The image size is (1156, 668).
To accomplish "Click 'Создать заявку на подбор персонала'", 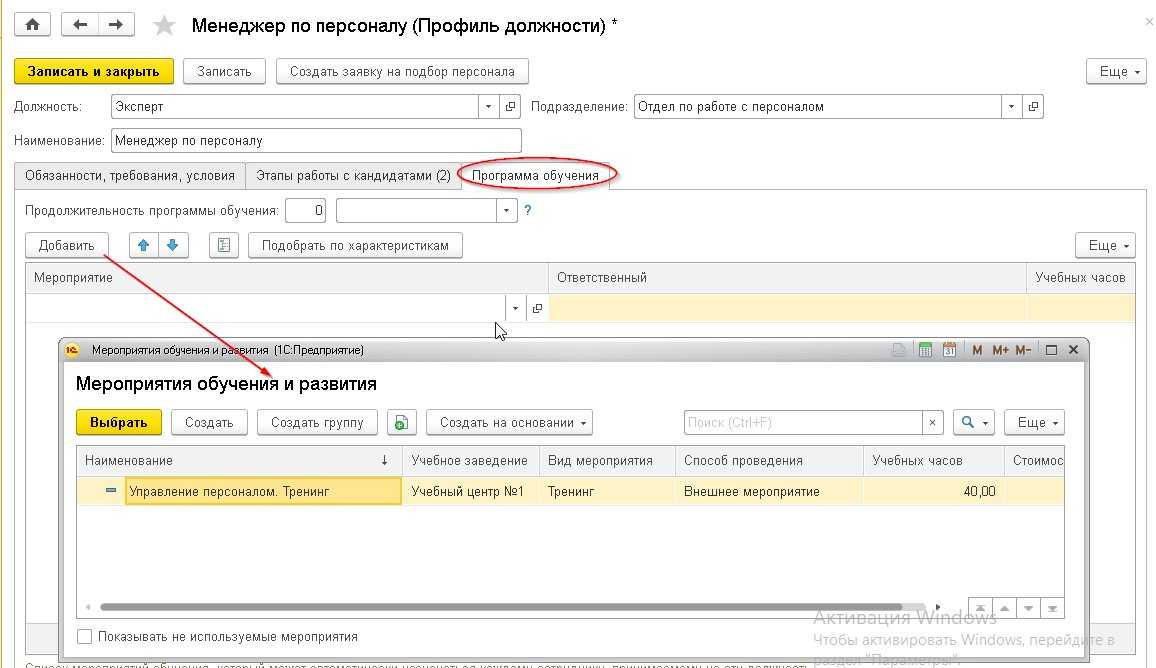I will pyautogui.click(x=401, y=72).
